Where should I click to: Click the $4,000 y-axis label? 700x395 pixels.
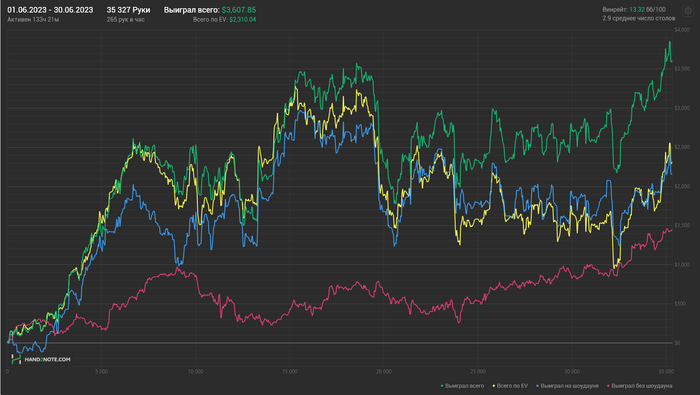tap(682, 30)
